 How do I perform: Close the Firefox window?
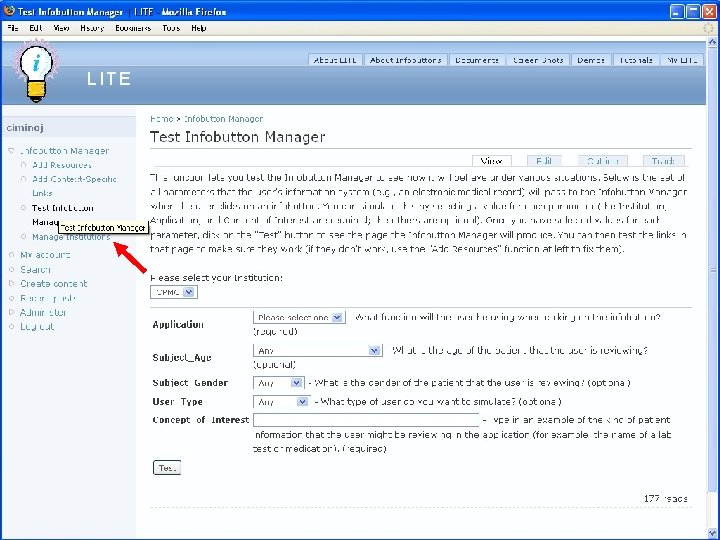(x=709, y=11)
